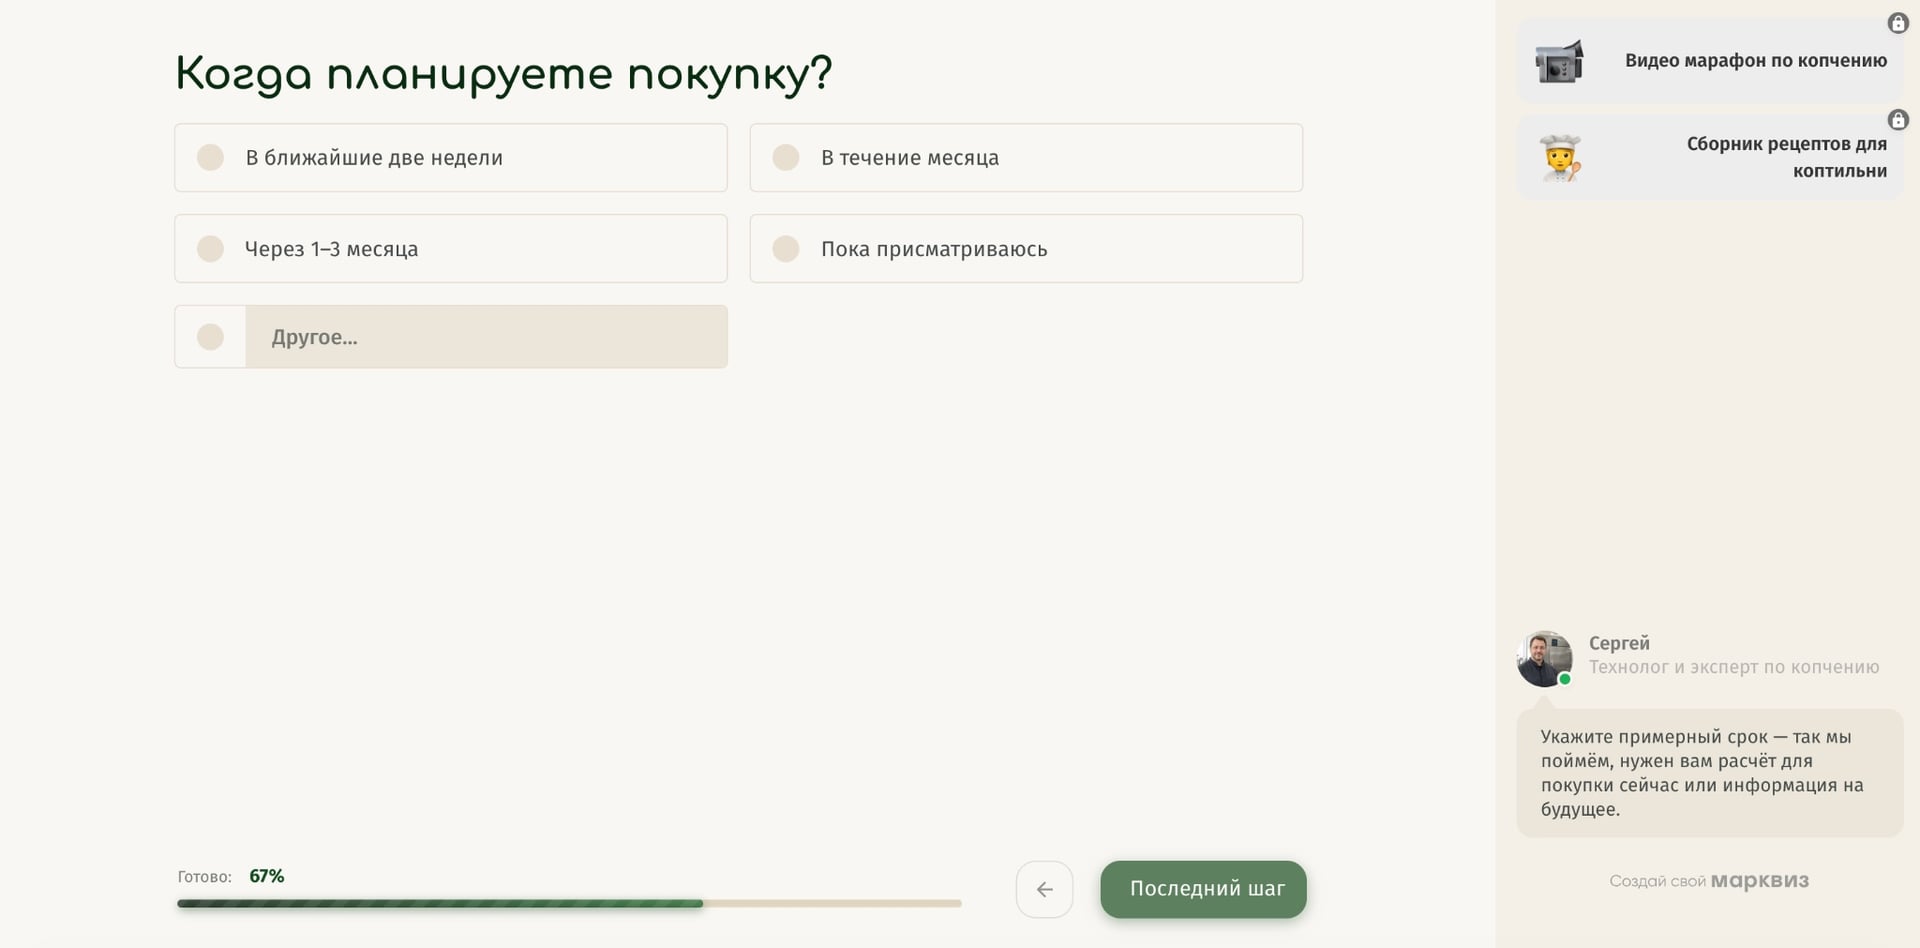Click the lock icon on video marathon bonus
The width and height of the screenshot is (1920, 948).
(1898, 23)
